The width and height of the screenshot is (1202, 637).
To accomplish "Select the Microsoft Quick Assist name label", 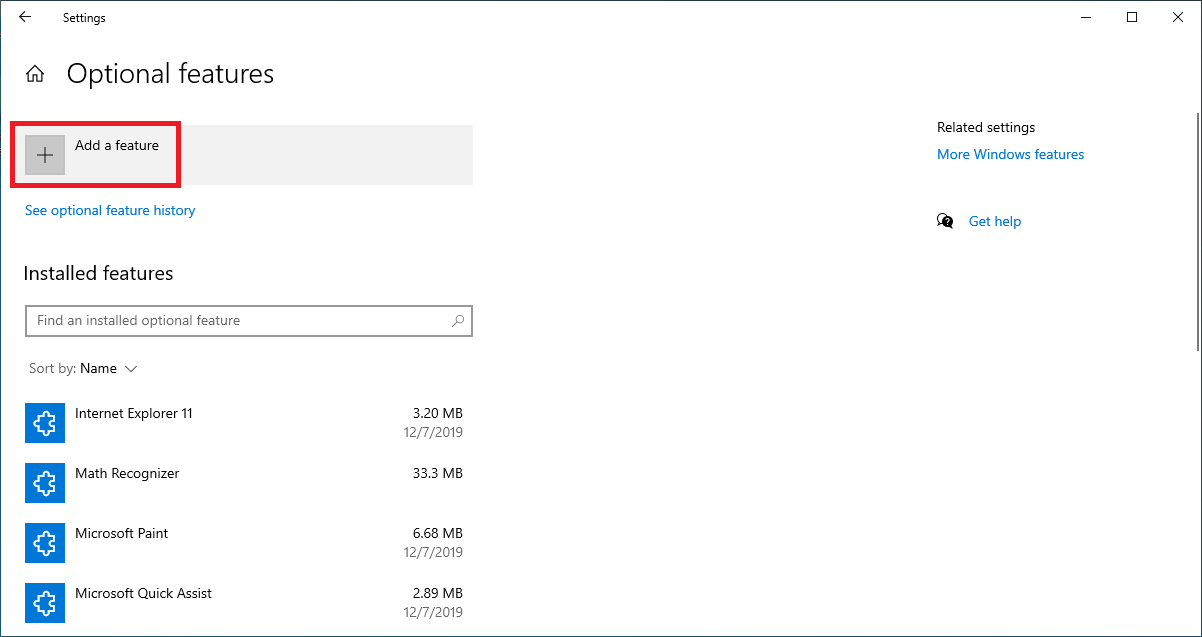I will (143, 593).
